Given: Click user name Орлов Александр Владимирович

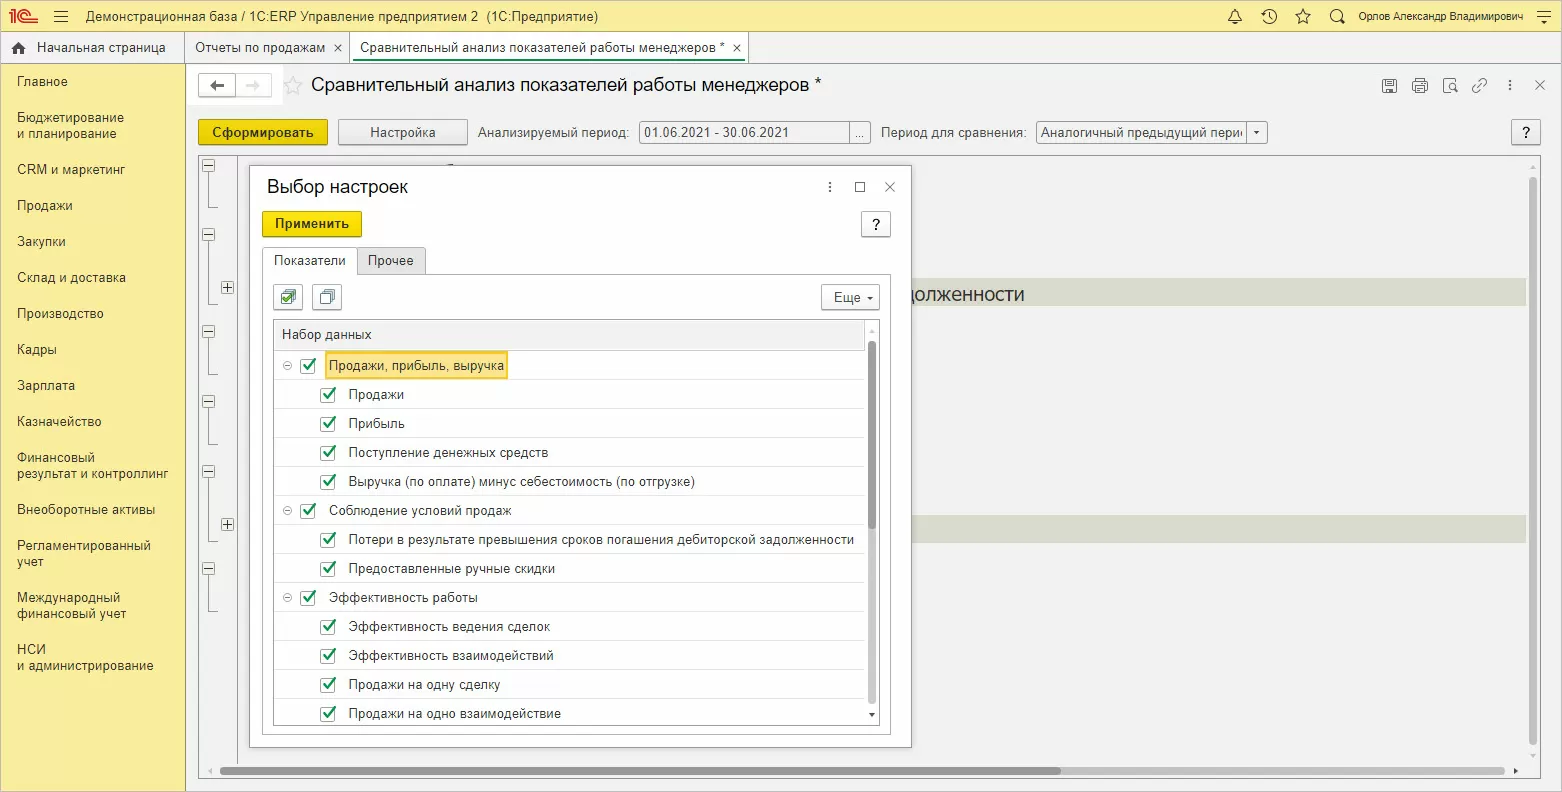Looking at the screenshot, I should pos(1441,17).
